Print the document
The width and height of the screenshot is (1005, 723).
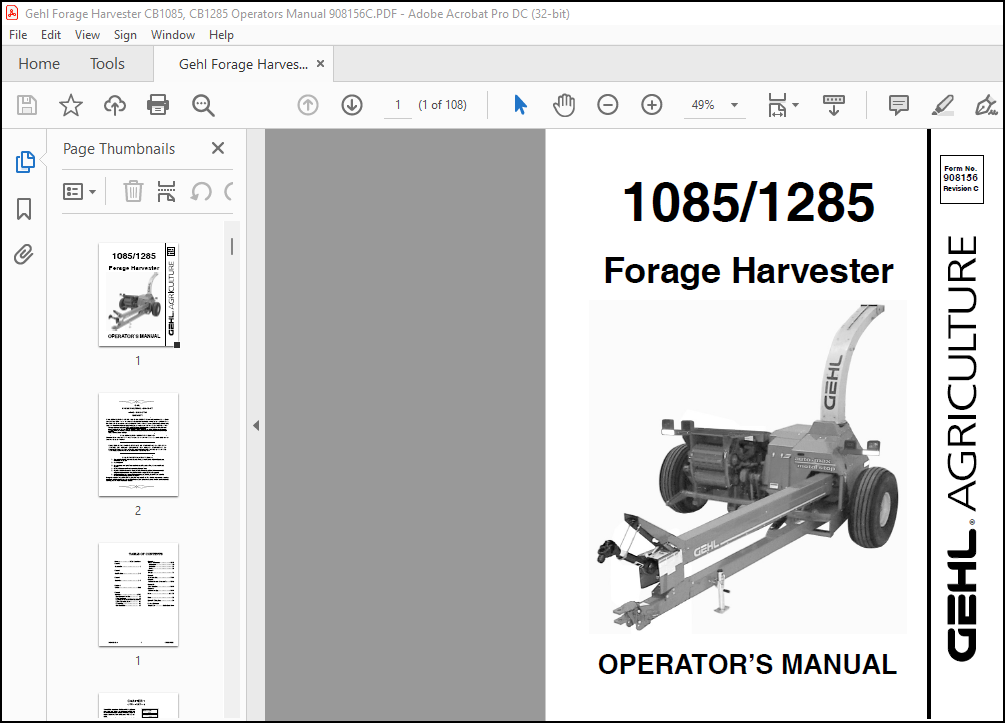click(x=158, y=104)
